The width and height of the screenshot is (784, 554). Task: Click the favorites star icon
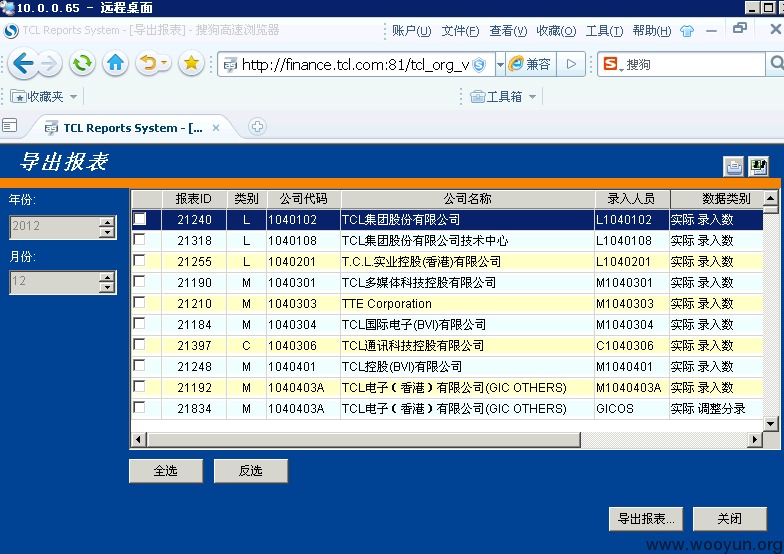192,64
